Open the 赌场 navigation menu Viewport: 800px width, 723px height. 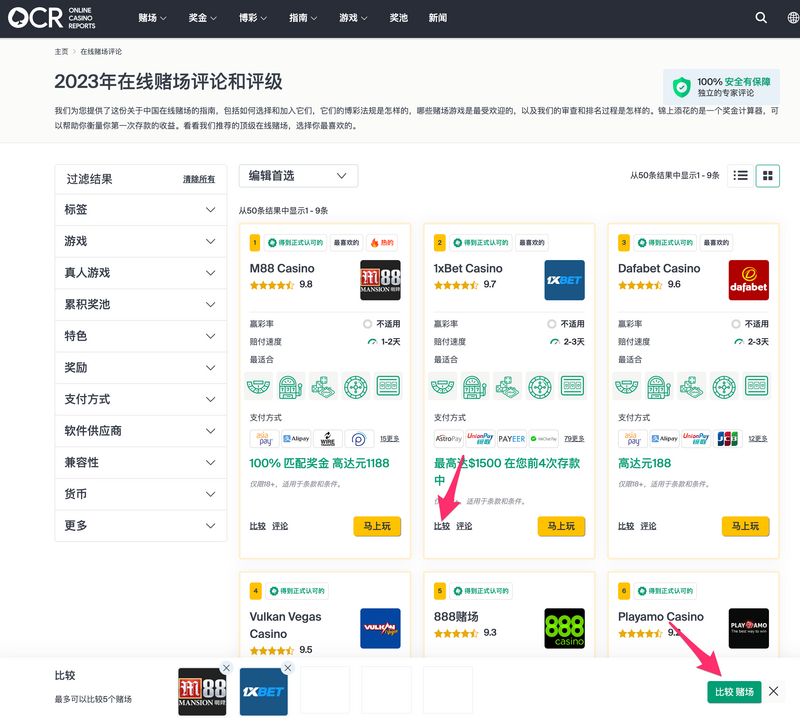pos(152,18)
